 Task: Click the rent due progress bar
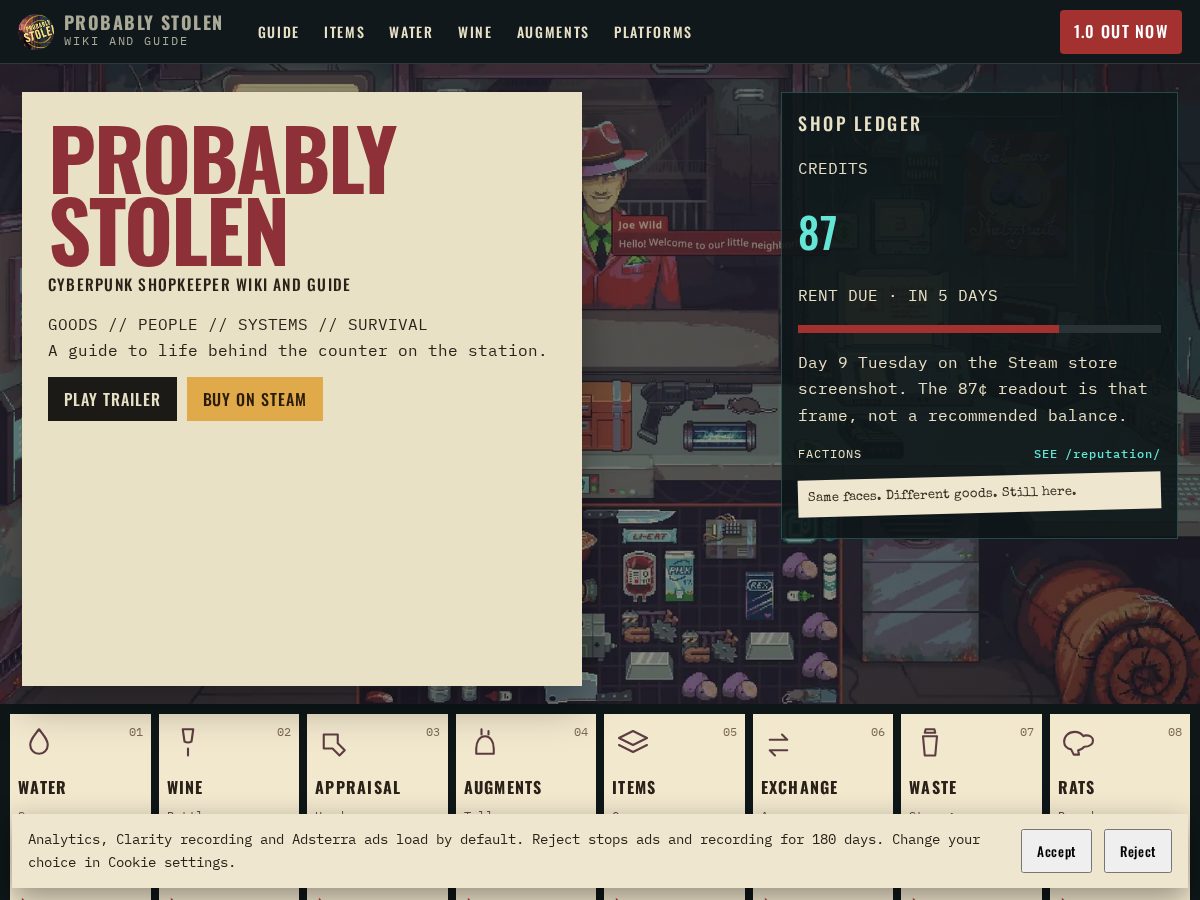pyautogui.click(x=979, y=329)
